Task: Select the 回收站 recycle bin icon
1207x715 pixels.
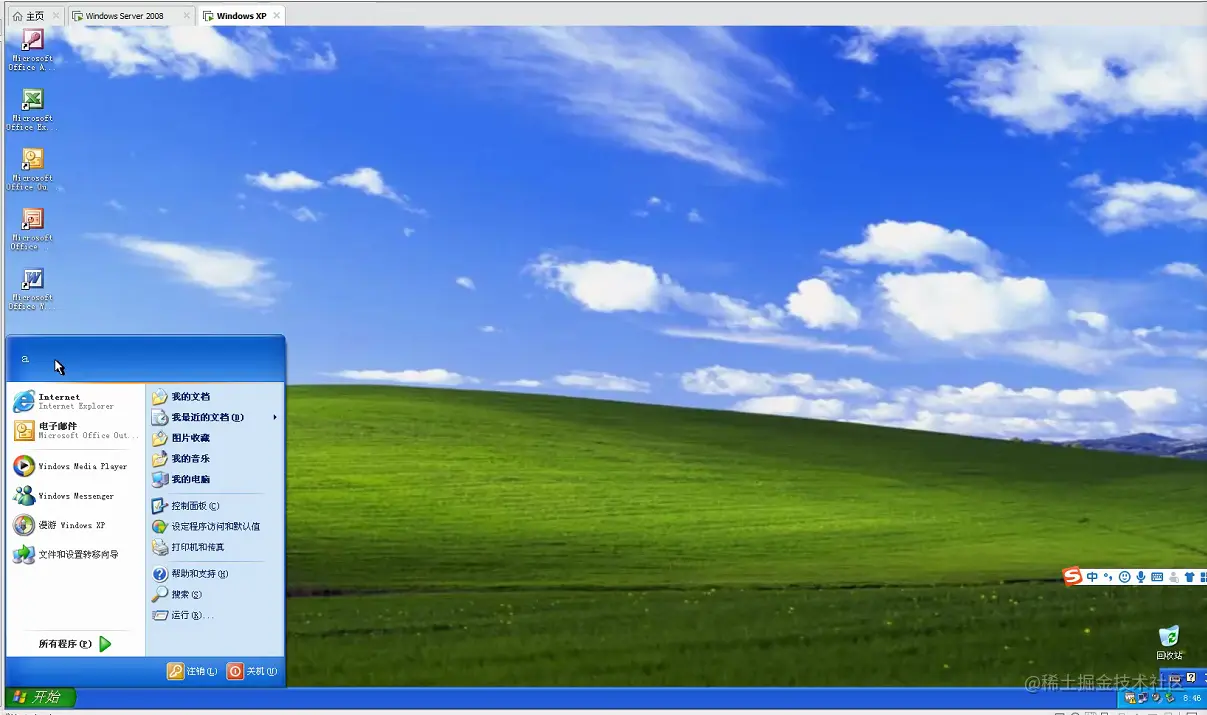Action: (1168, 643)
